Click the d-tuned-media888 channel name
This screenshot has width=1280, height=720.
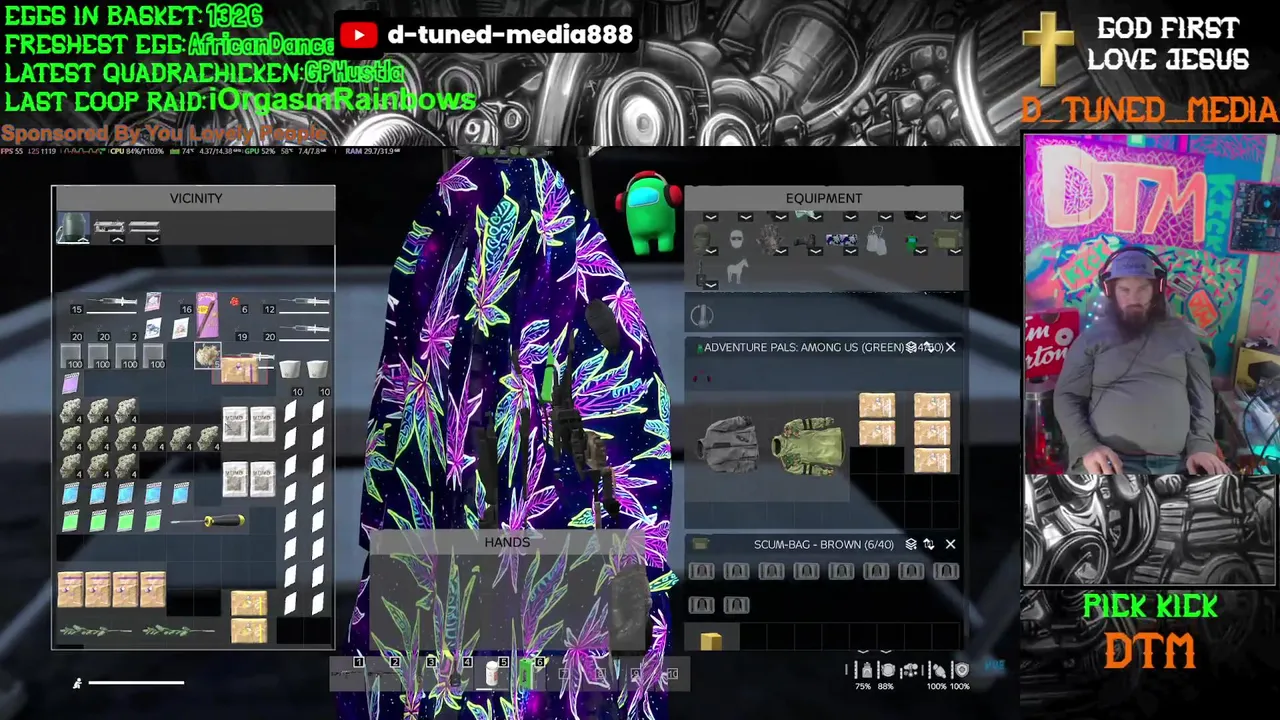click(x=509, y=35)
